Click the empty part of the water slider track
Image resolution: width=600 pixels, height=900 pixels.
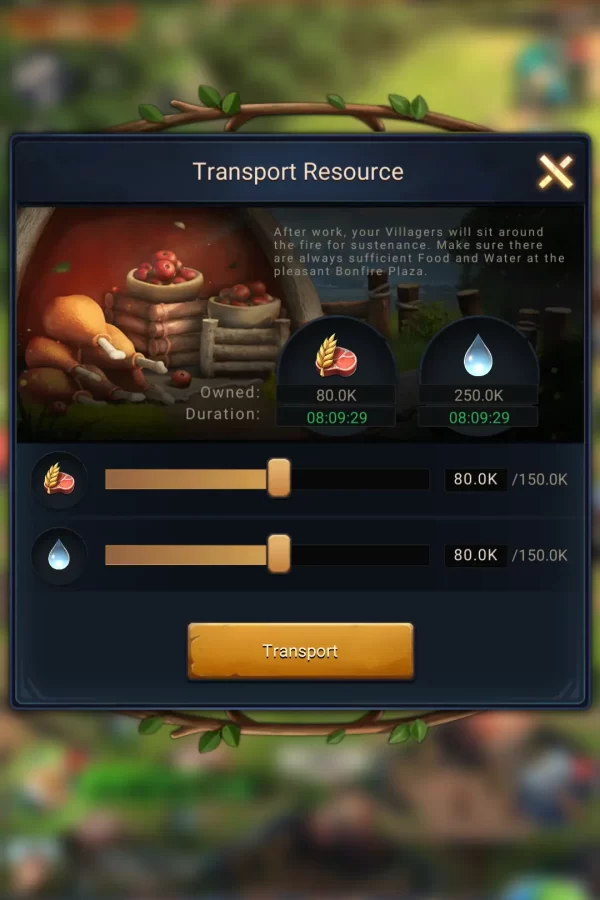click(360, 555)
